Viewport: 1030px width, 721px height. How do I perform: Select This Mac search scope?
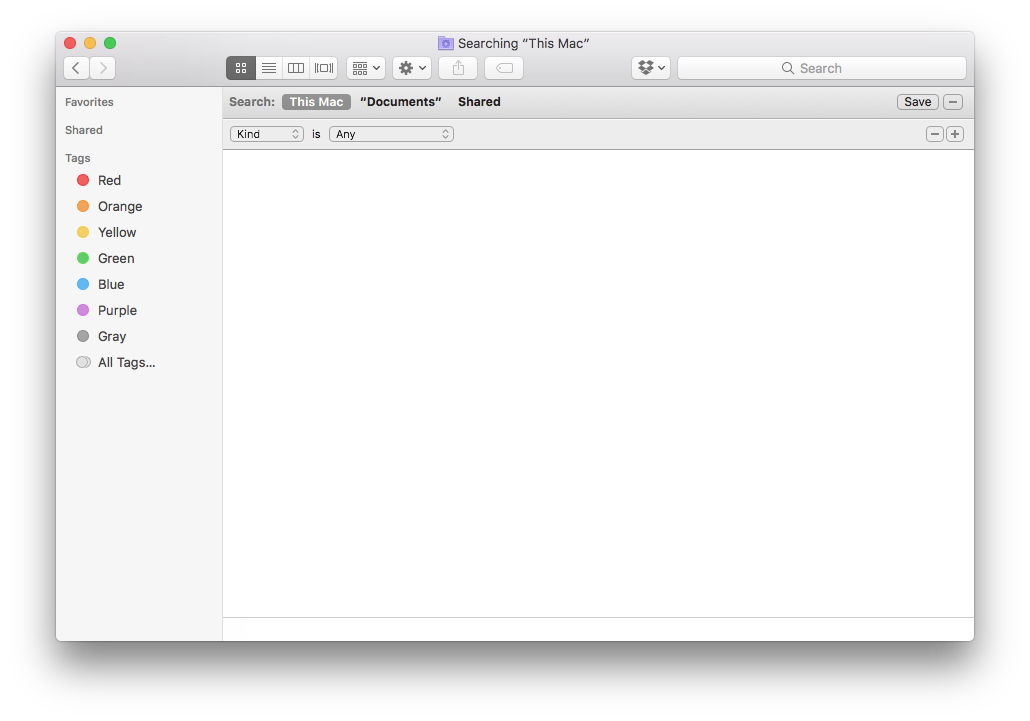316,102
